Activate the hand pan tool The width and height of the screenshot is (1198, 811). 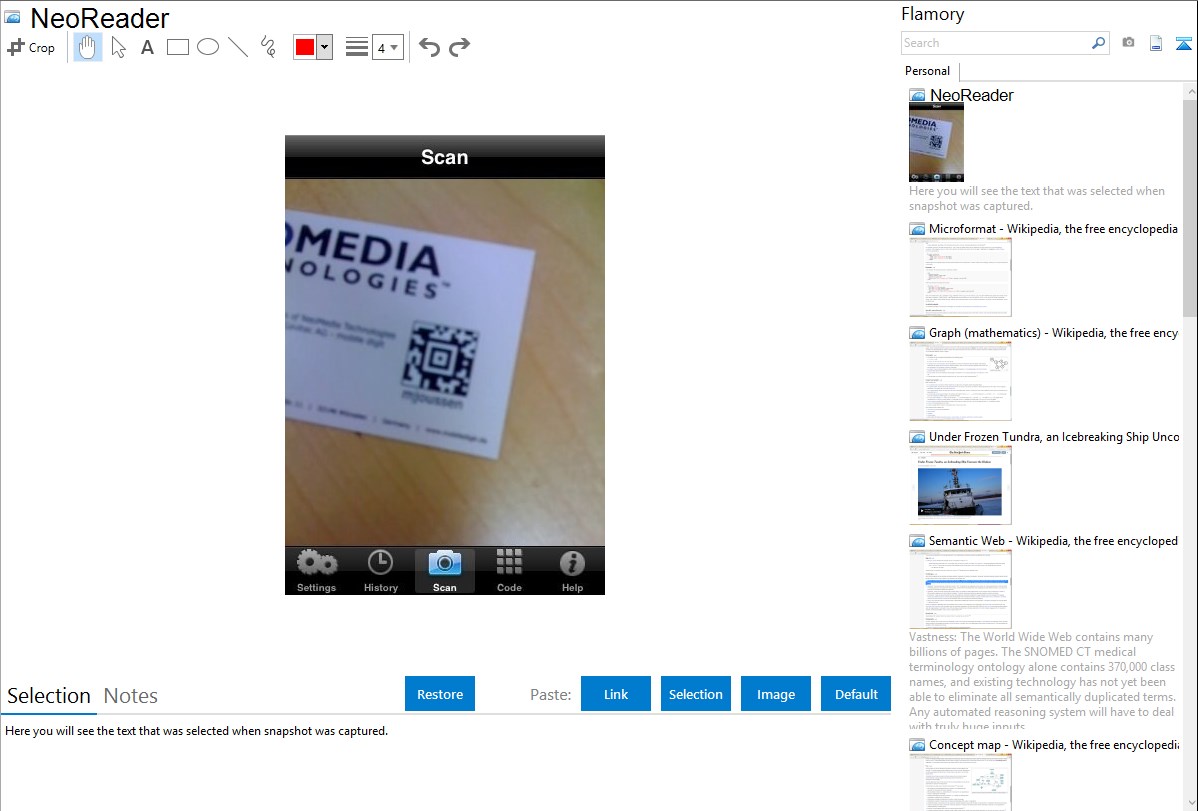88,47
